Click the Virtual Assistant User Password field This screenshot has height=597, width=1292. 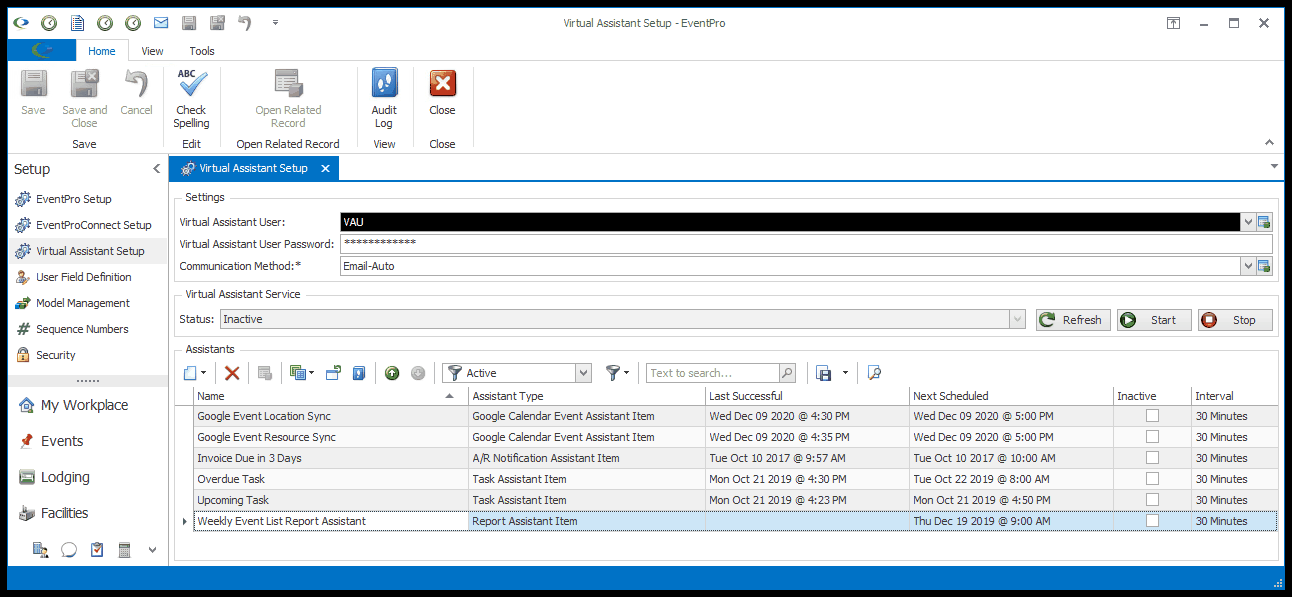pyautogui.click(x=806, y=244)
